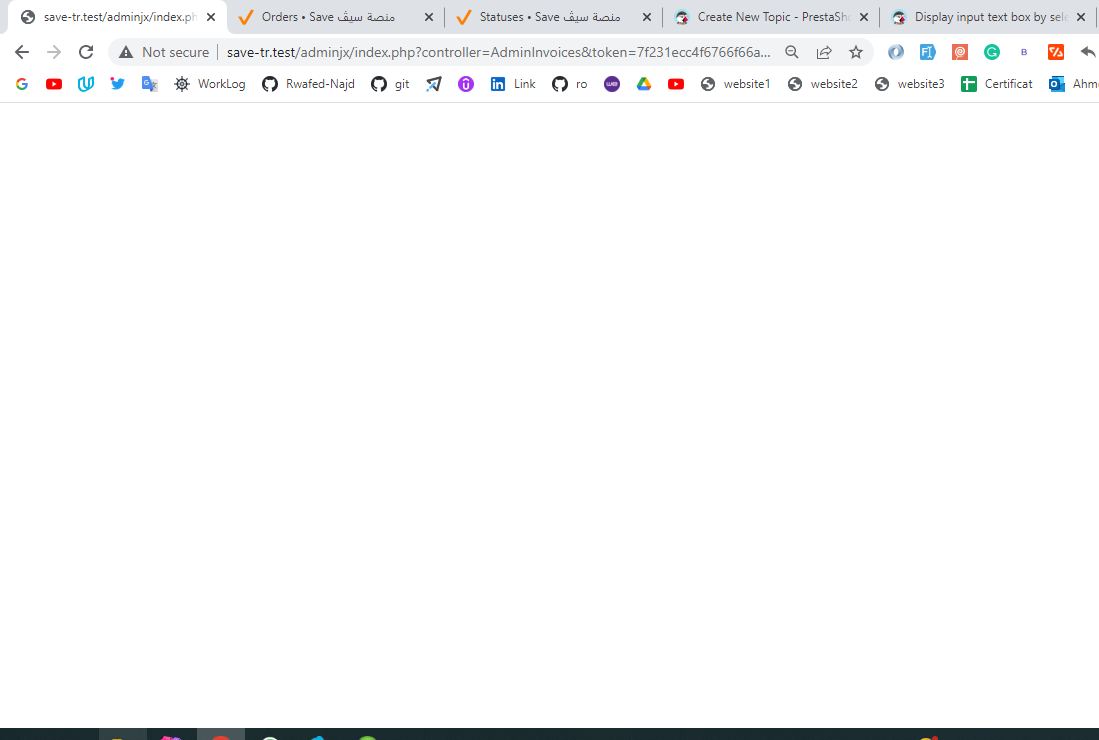Focus the address bar URL field
Viewport: 1099px width, 740px height.
point(498,52)
